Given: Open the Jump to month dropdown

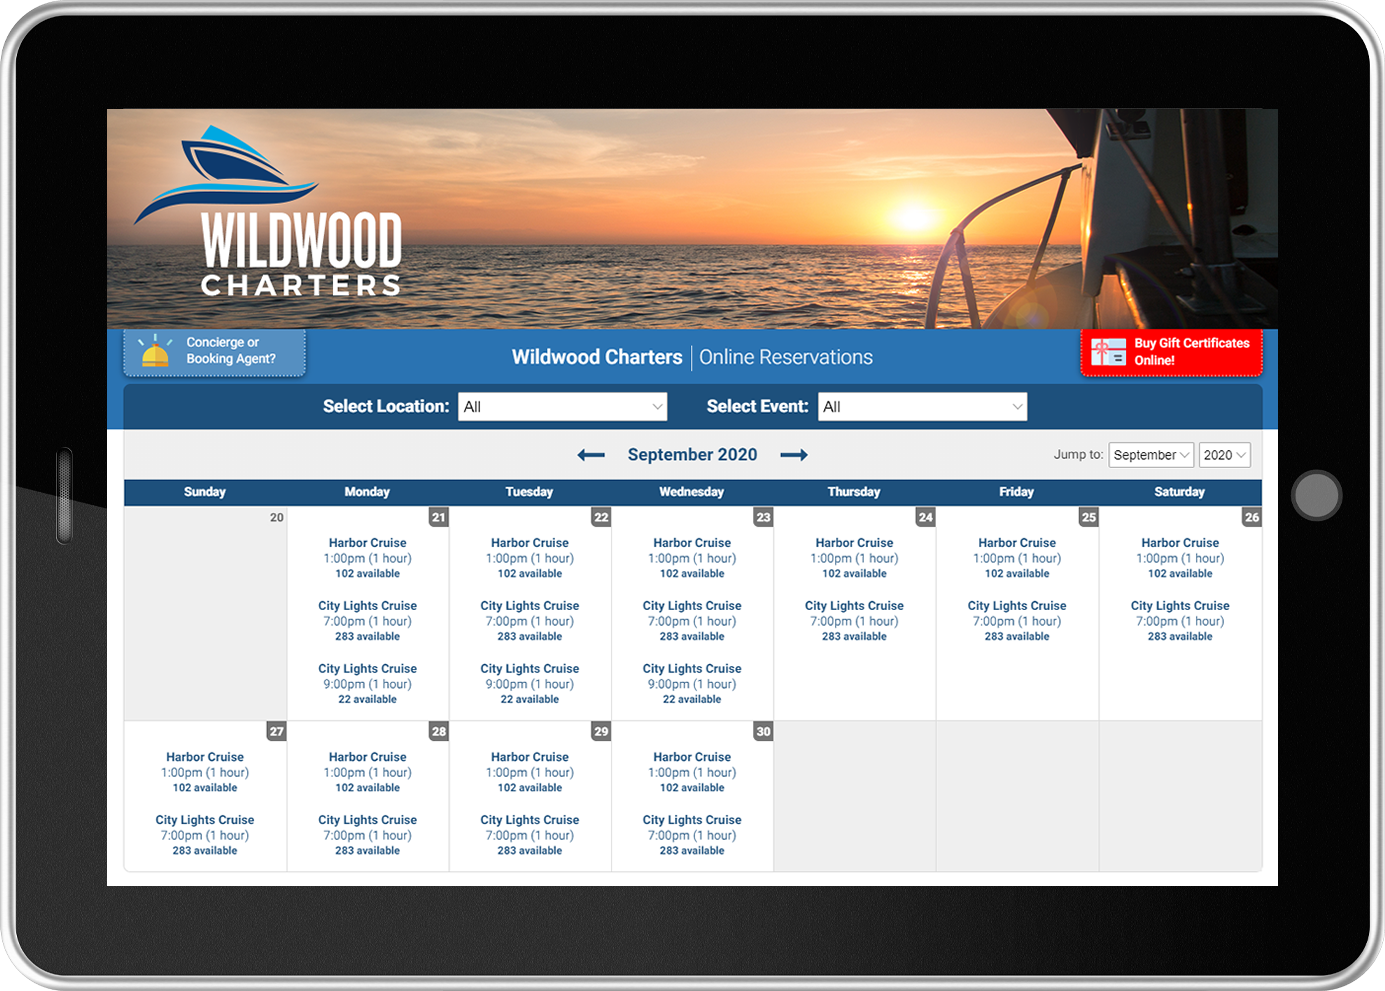Looking at the screenshot, I should [x=1151, y=455].
